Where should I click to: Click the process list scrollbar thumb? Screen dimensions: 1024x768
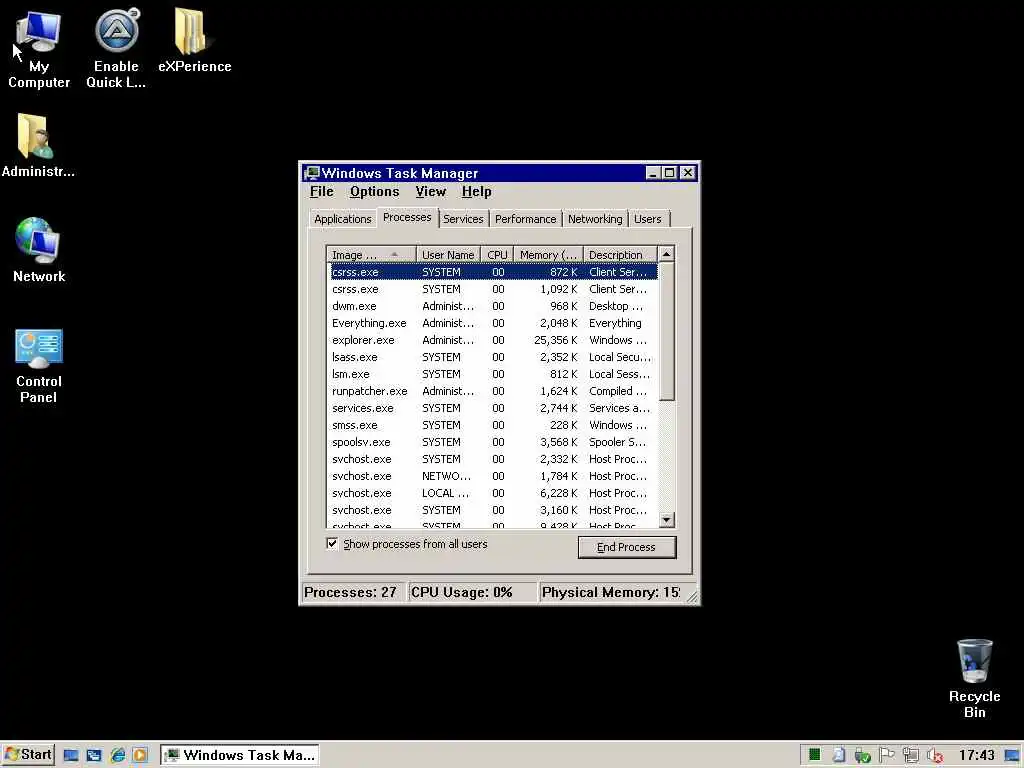[x=666, y=331]
